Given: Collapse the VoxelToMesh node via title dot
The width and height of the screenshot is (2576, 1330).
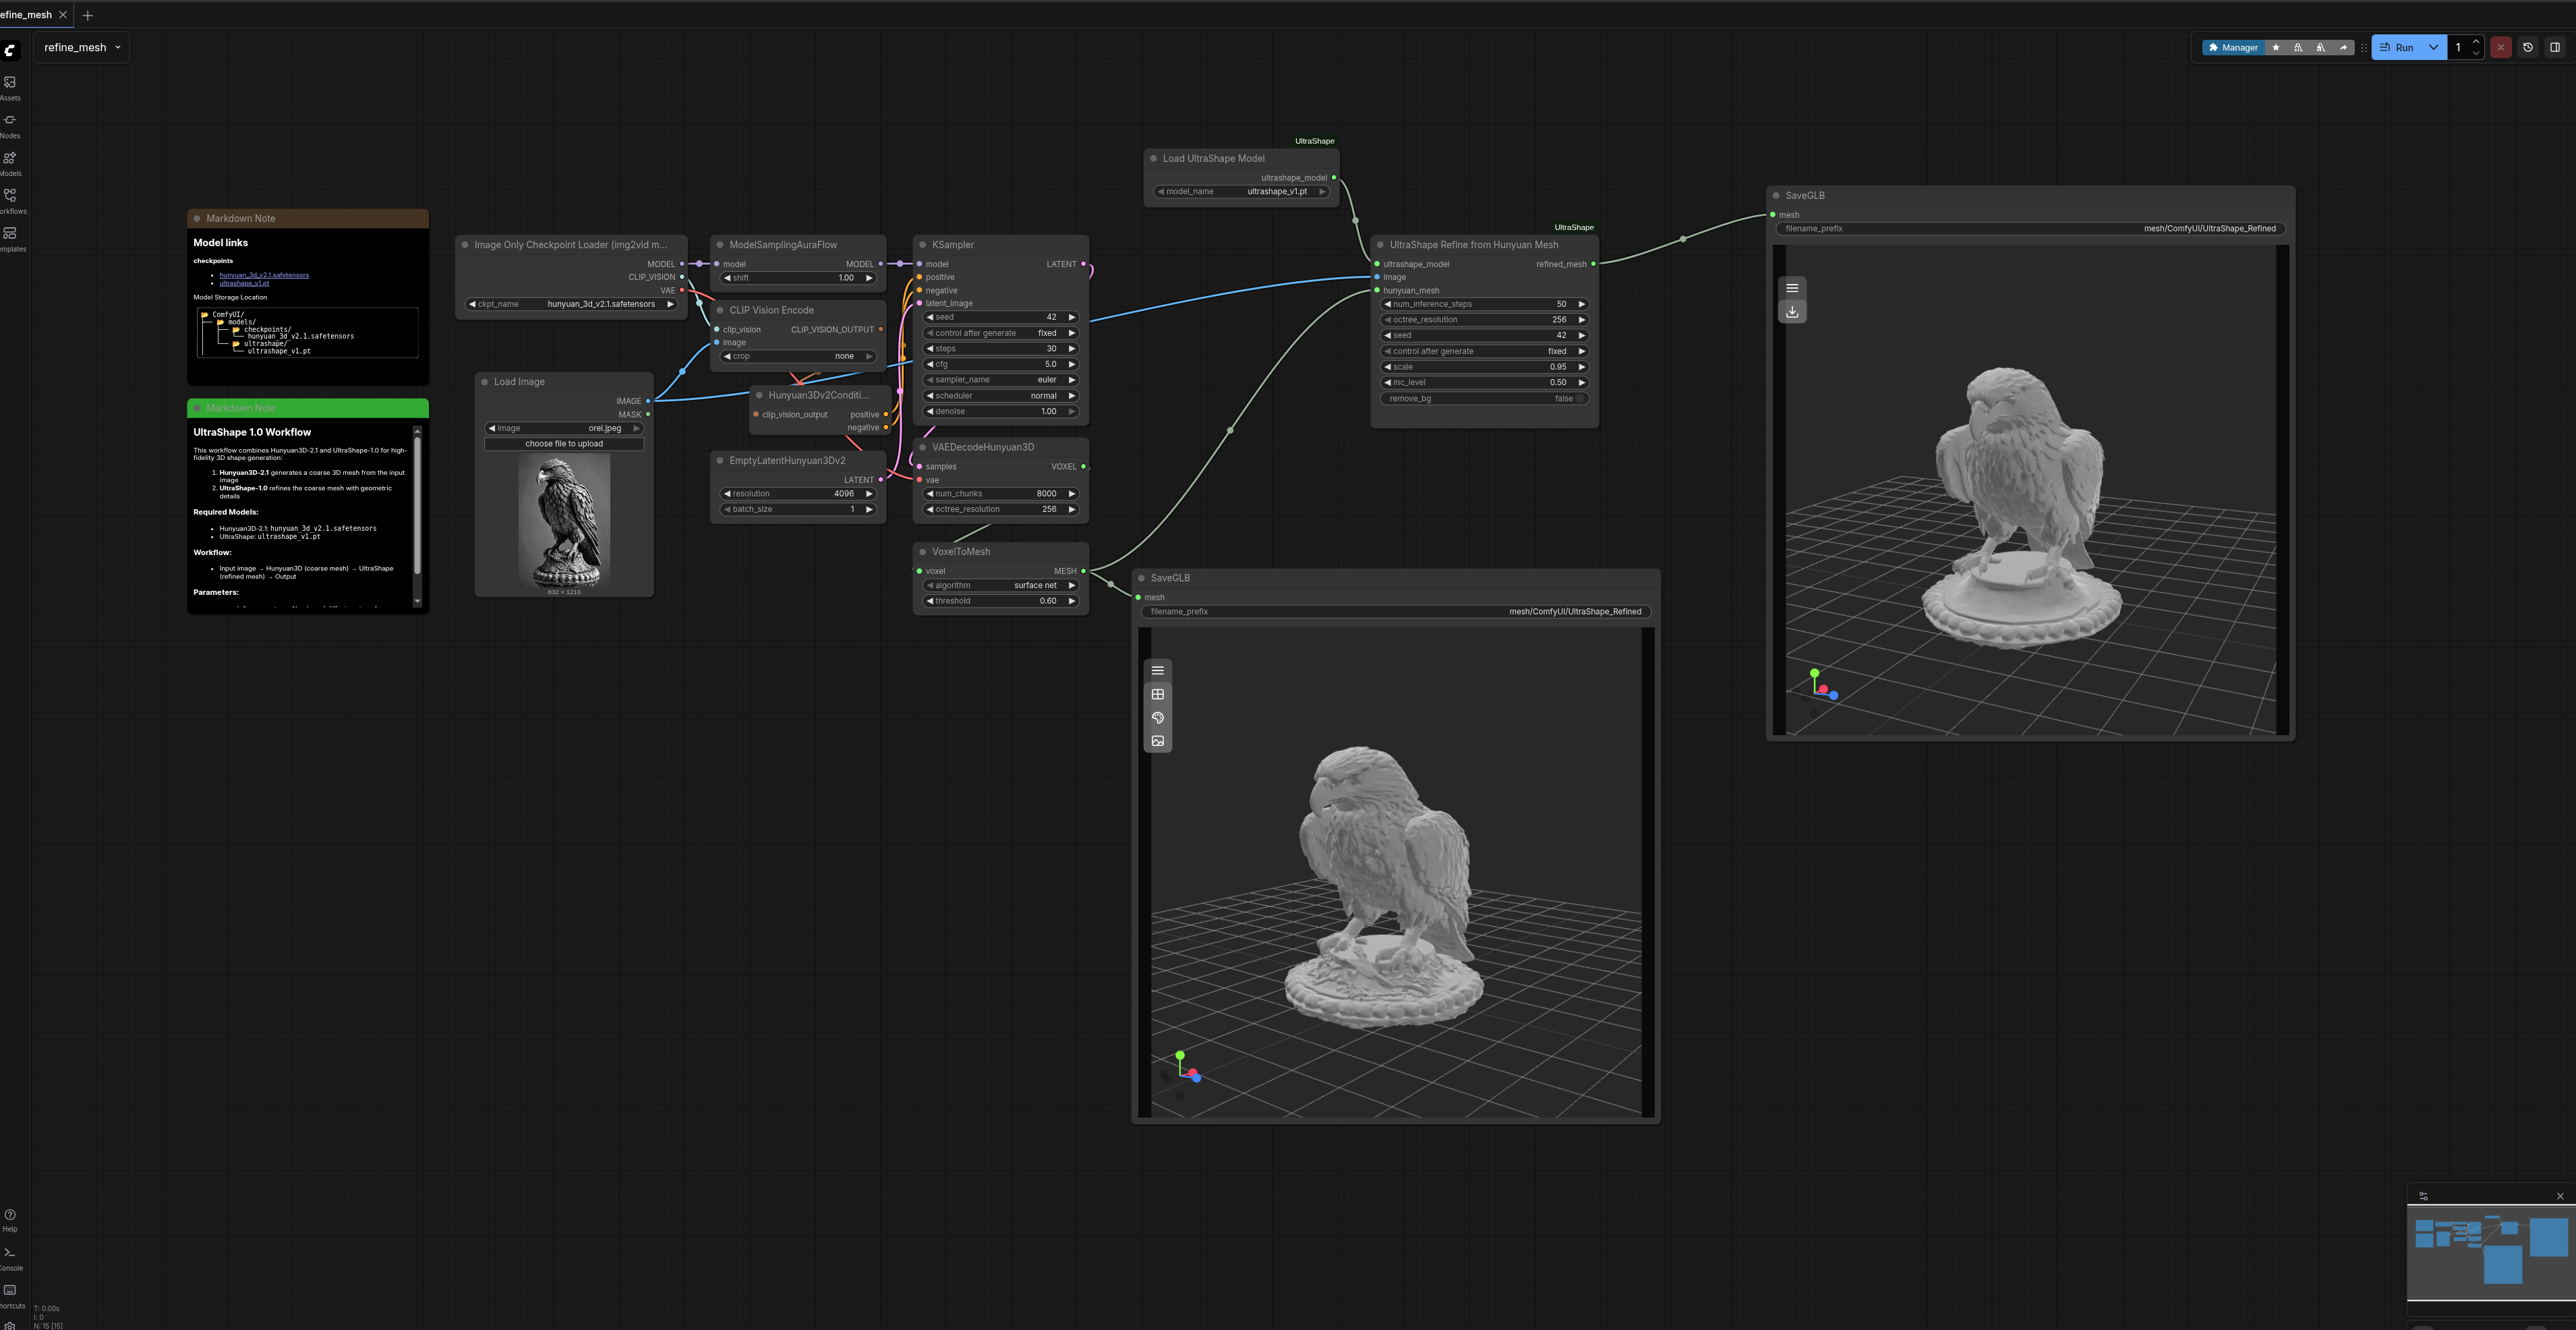Looking at the screenshot, I should tap(922, 552).
